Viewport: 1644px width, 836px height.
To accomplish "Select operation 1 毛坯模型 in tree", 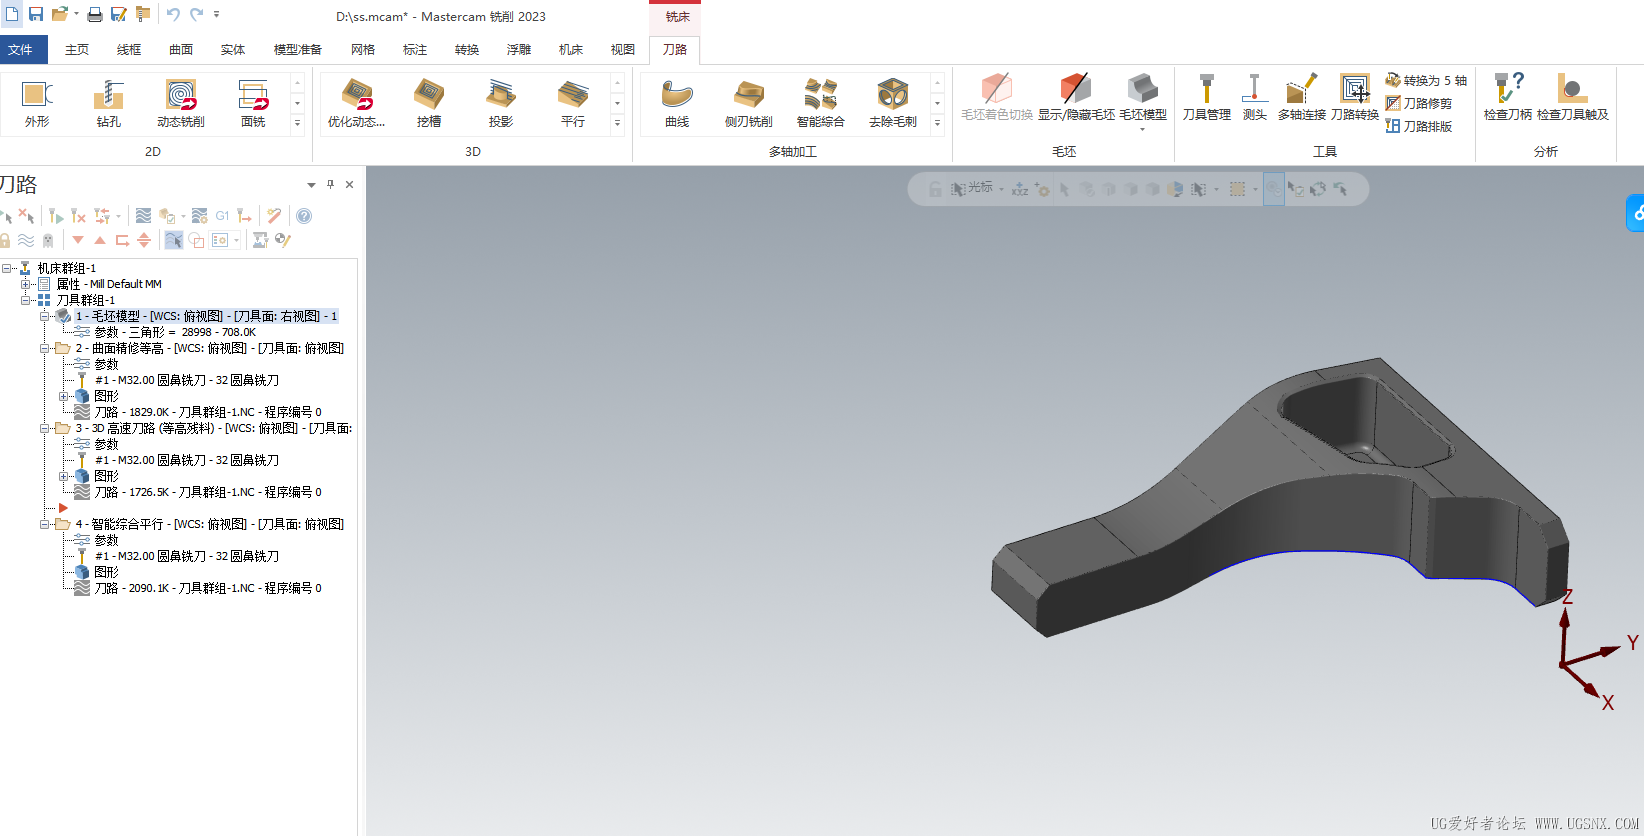I will (207, 316).
